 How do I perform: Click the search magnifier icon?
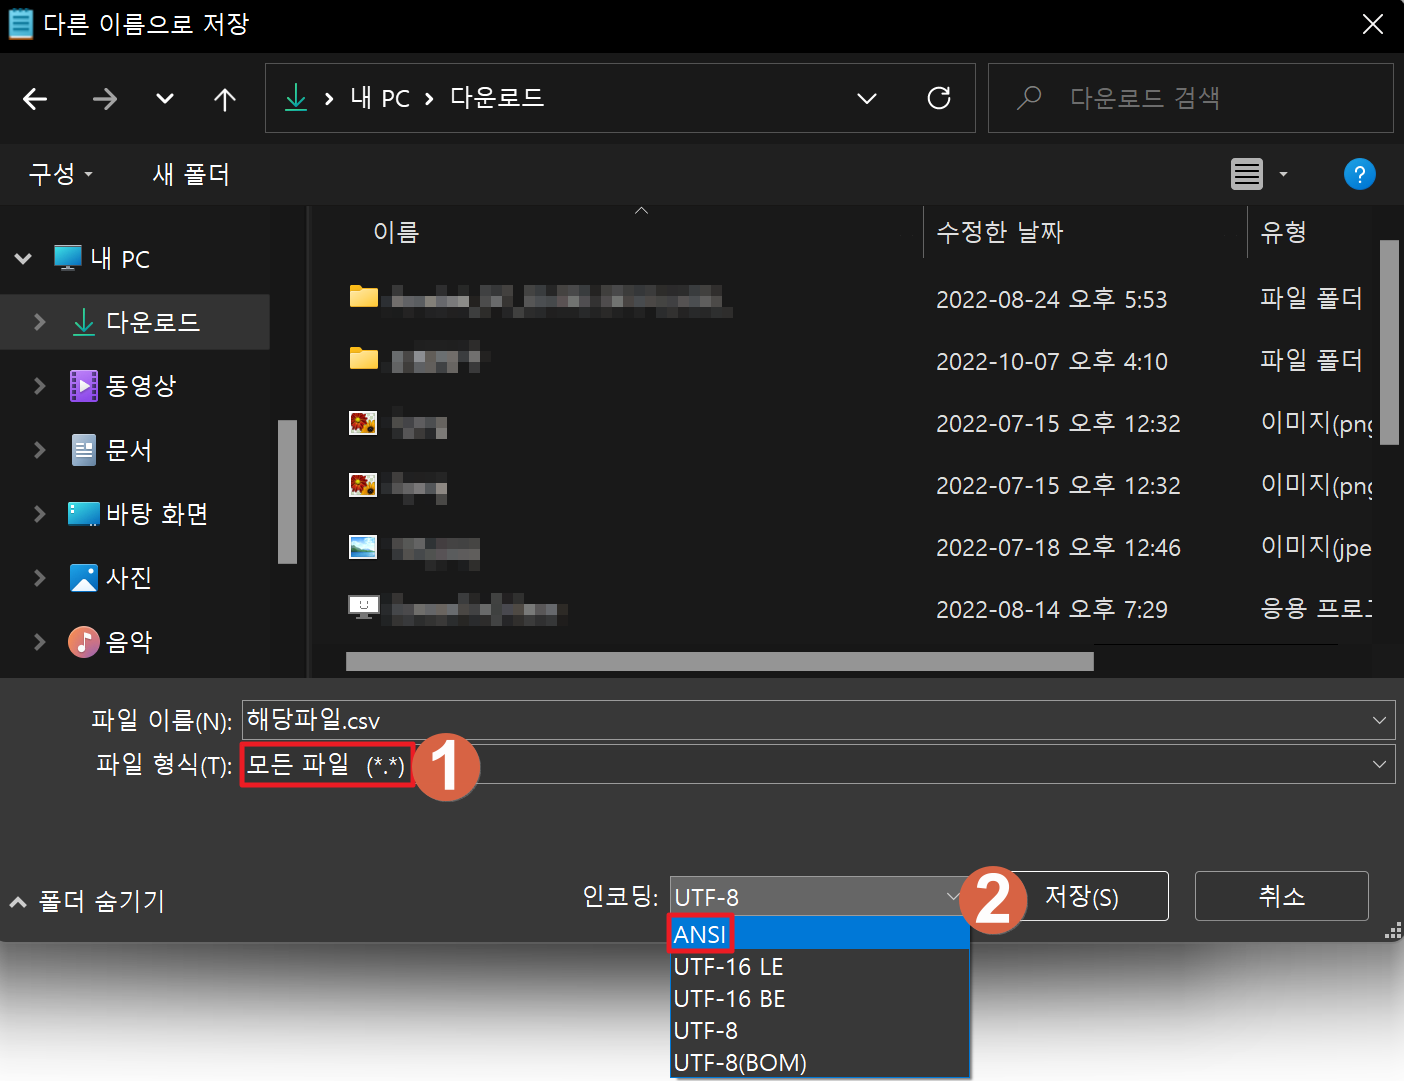[x=1029, y=98]
